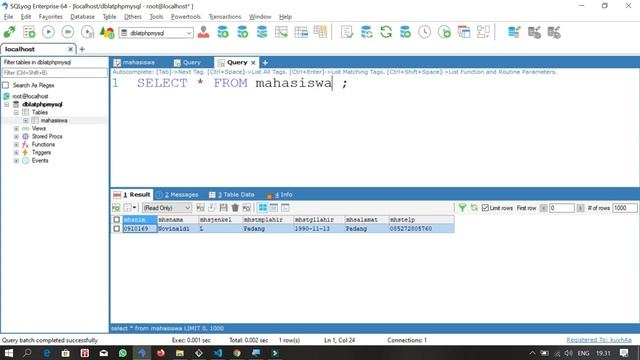Click the refresh sync arrows icon
The height and width of the screenshot is (360, 640).
click(x=386, y=32)
